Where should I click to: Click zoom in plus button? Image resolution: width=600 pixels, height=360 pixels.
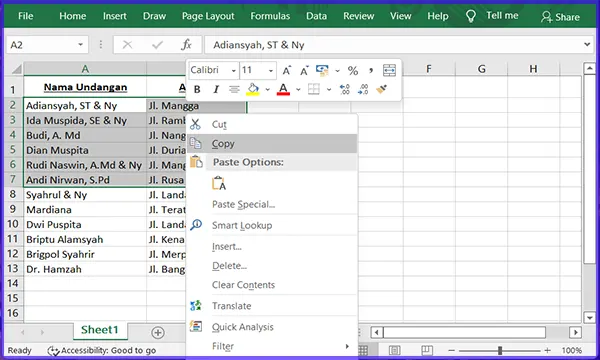[x=548, y=350]
